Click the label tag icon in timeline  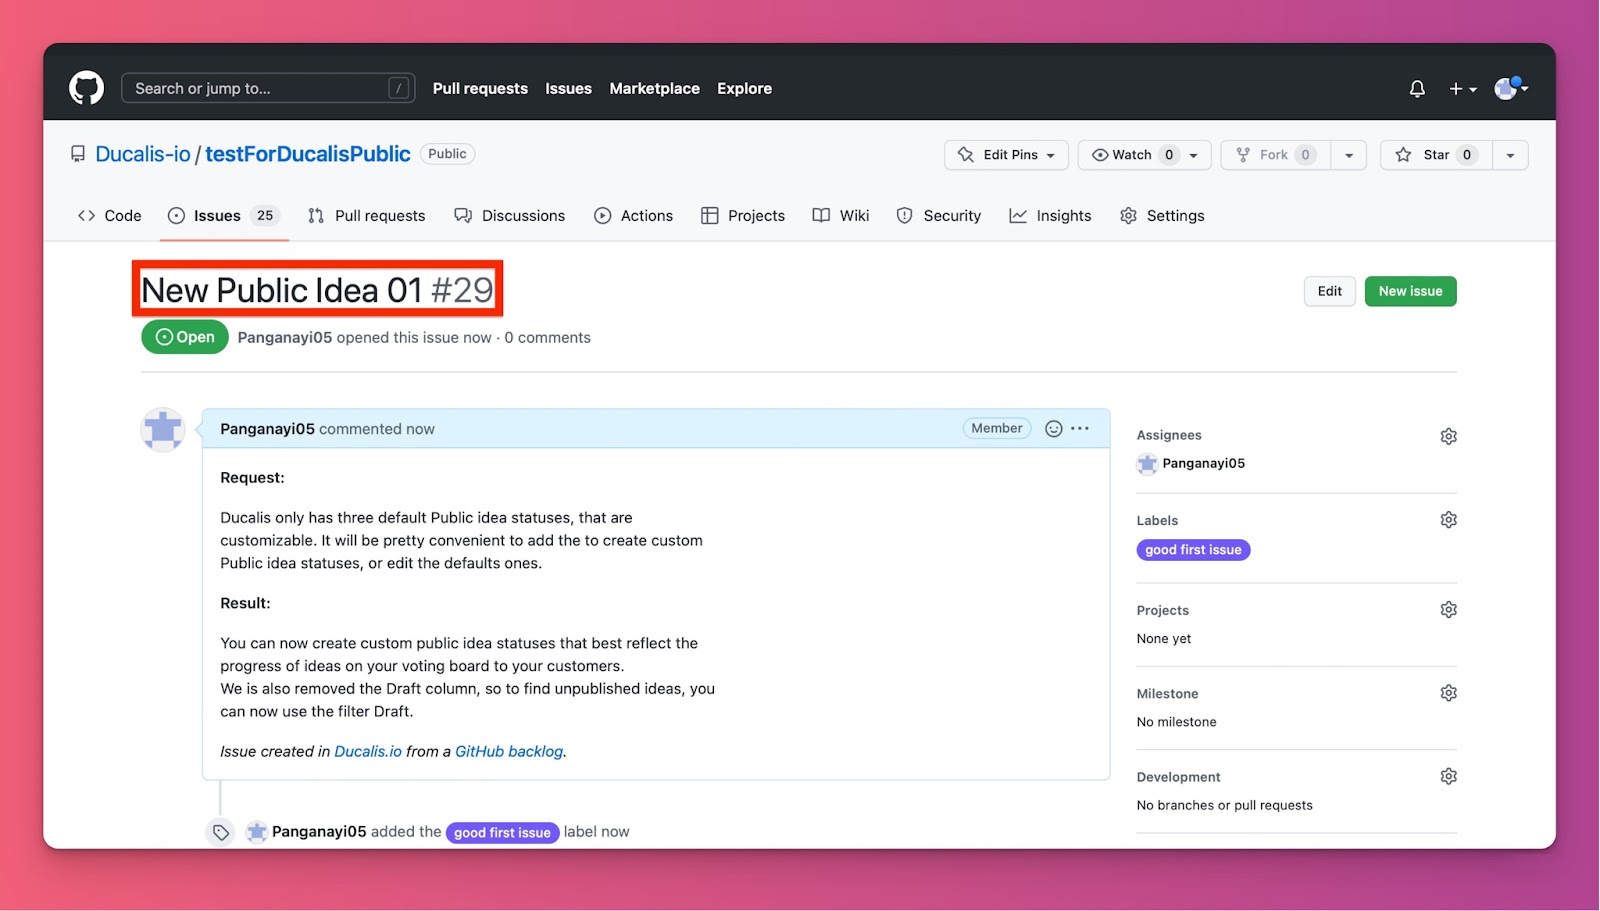click(221, 832)
